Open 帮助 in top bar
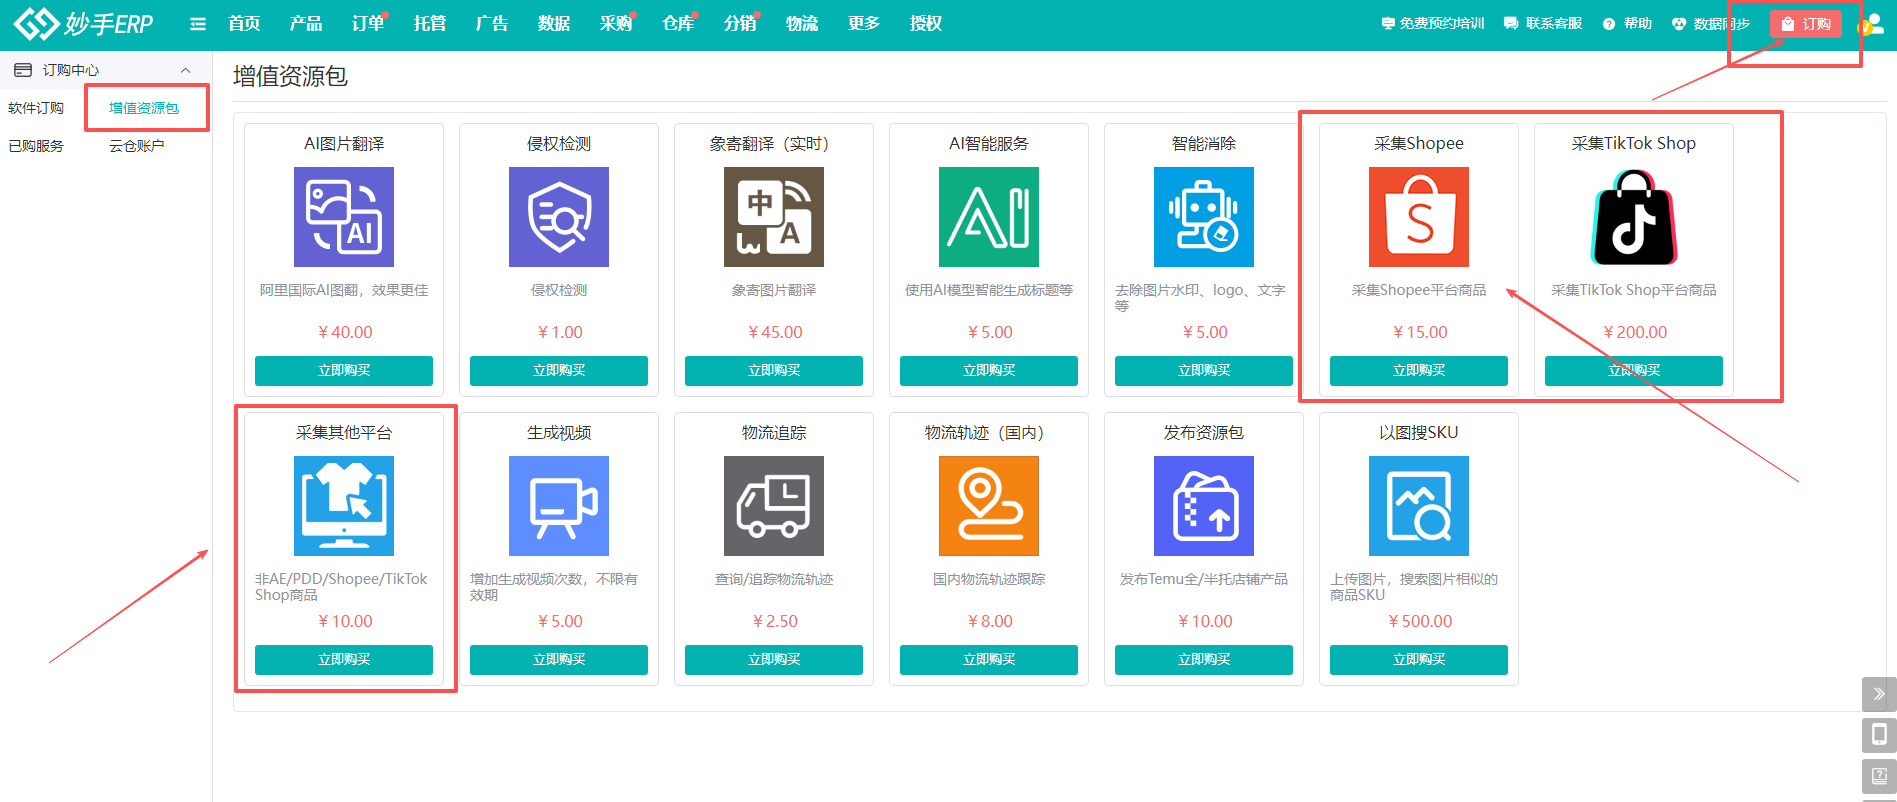 tap(1627, 24)
